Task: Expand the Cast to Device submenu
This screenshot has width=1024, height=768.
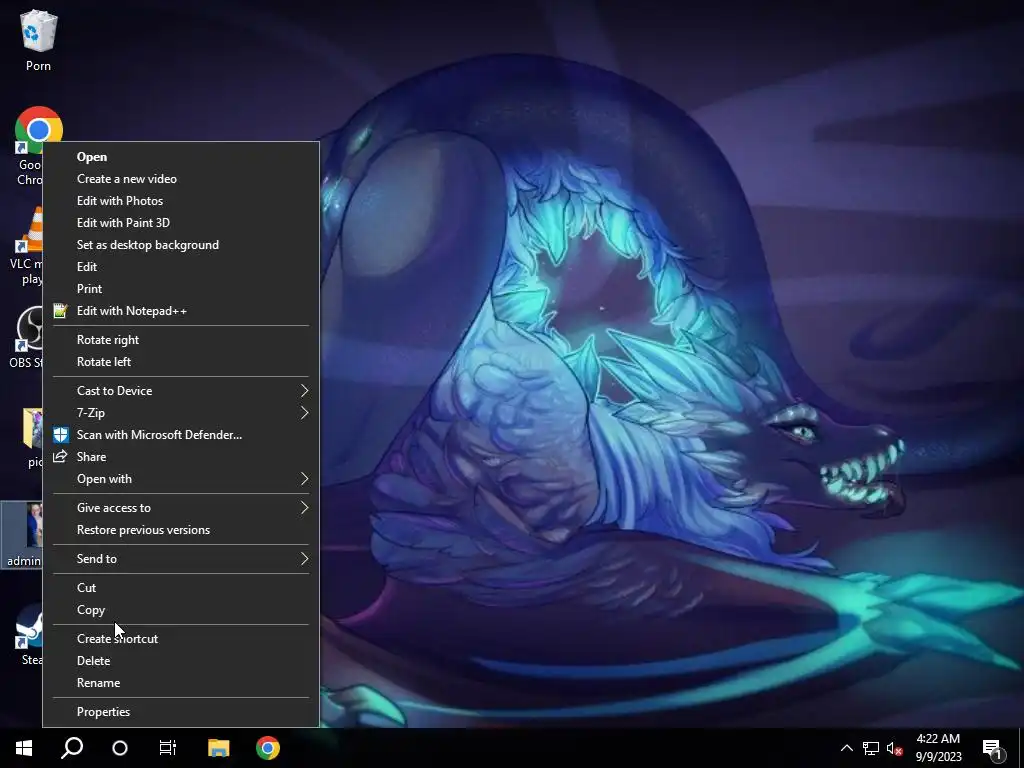Action: point(181,391)
